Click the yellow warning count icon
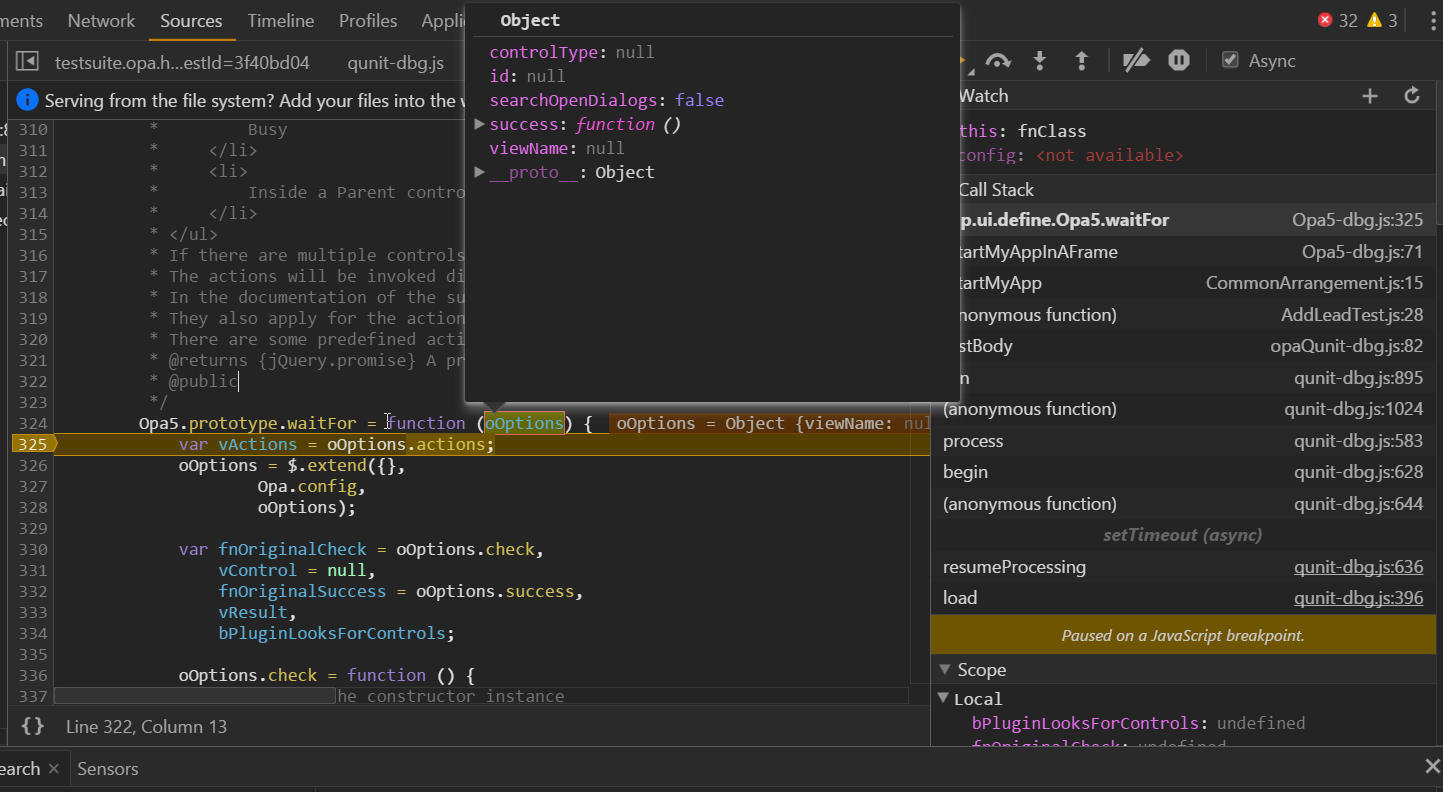Screen dimensions: 1443x792 [1374, 20]
